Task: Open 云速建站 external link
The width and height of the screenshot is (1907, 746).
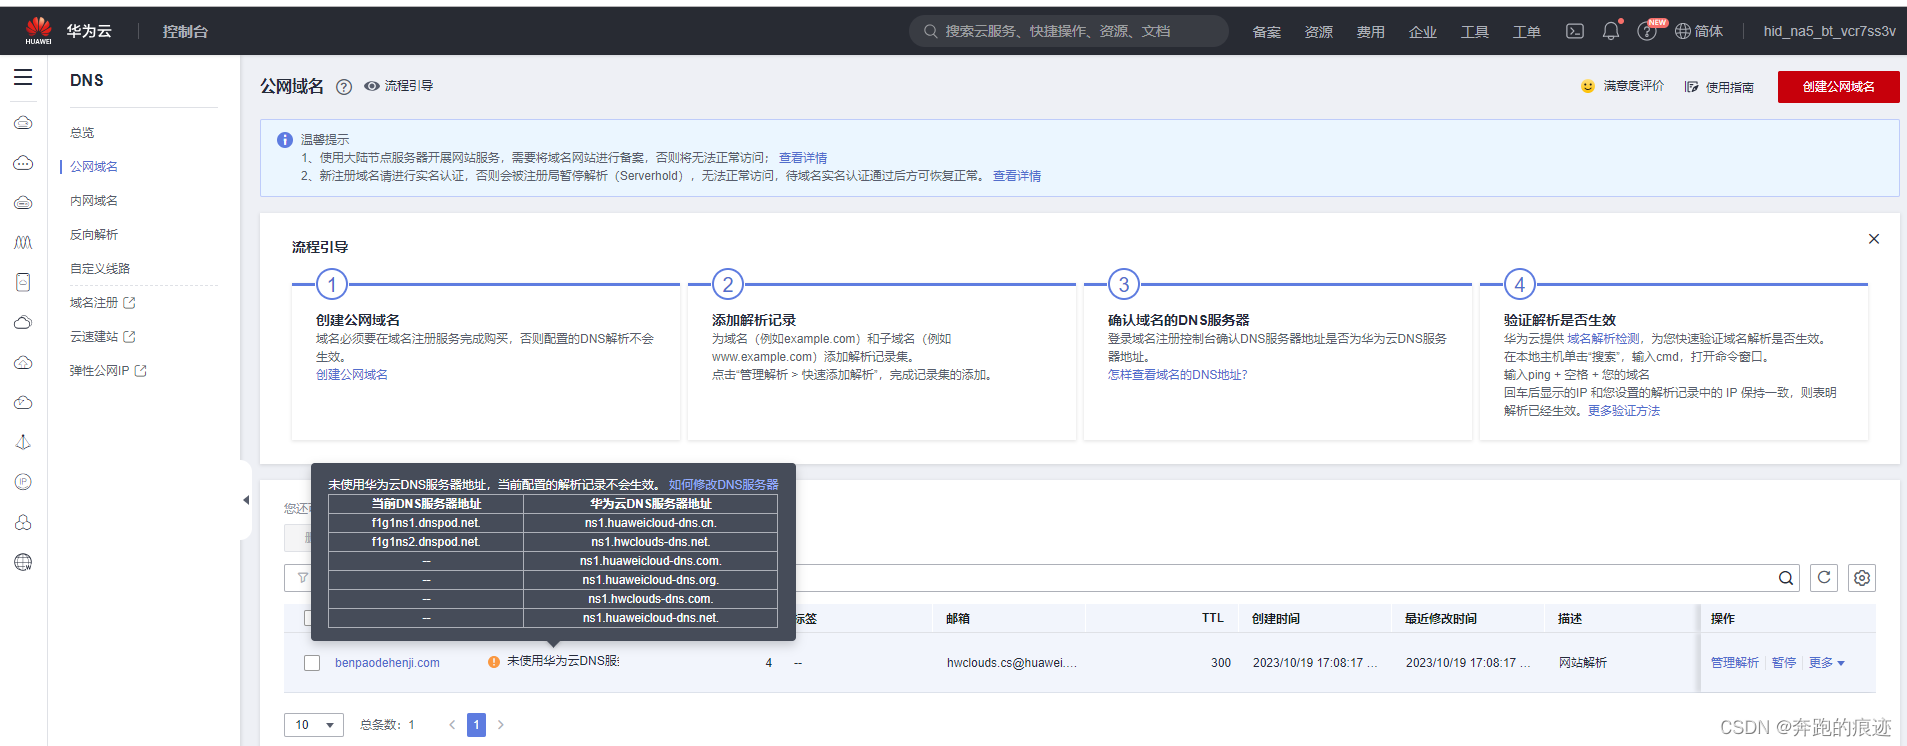Action: click(102, 337)
